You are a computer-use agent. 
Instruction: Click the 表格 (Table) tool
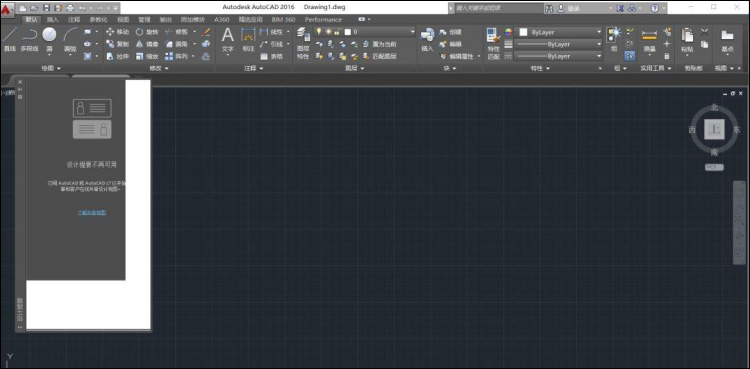tap(272, 56)
